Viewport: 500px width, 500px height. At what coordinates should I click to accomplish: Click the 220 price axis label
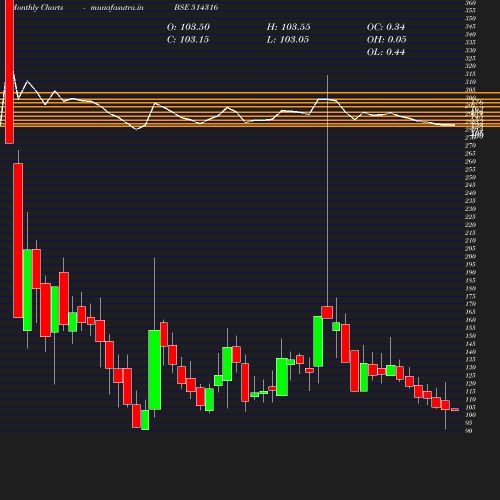click(x=470, y=225)
